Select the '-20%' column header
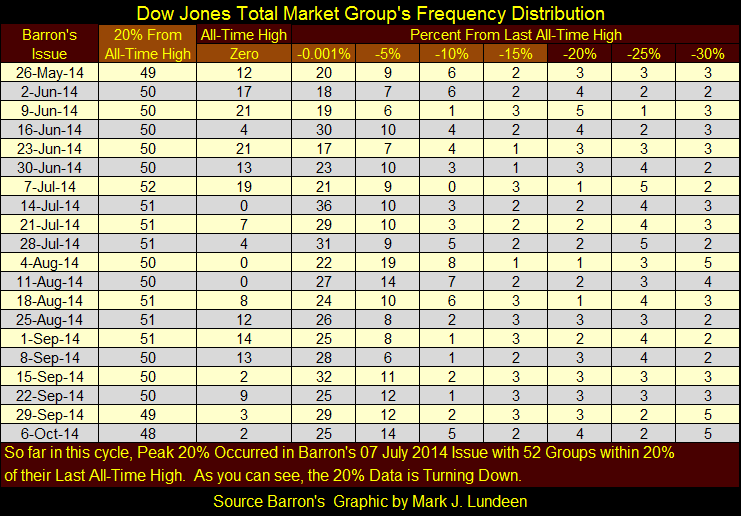This screenshot has height=516, width=741. point(579,53)
